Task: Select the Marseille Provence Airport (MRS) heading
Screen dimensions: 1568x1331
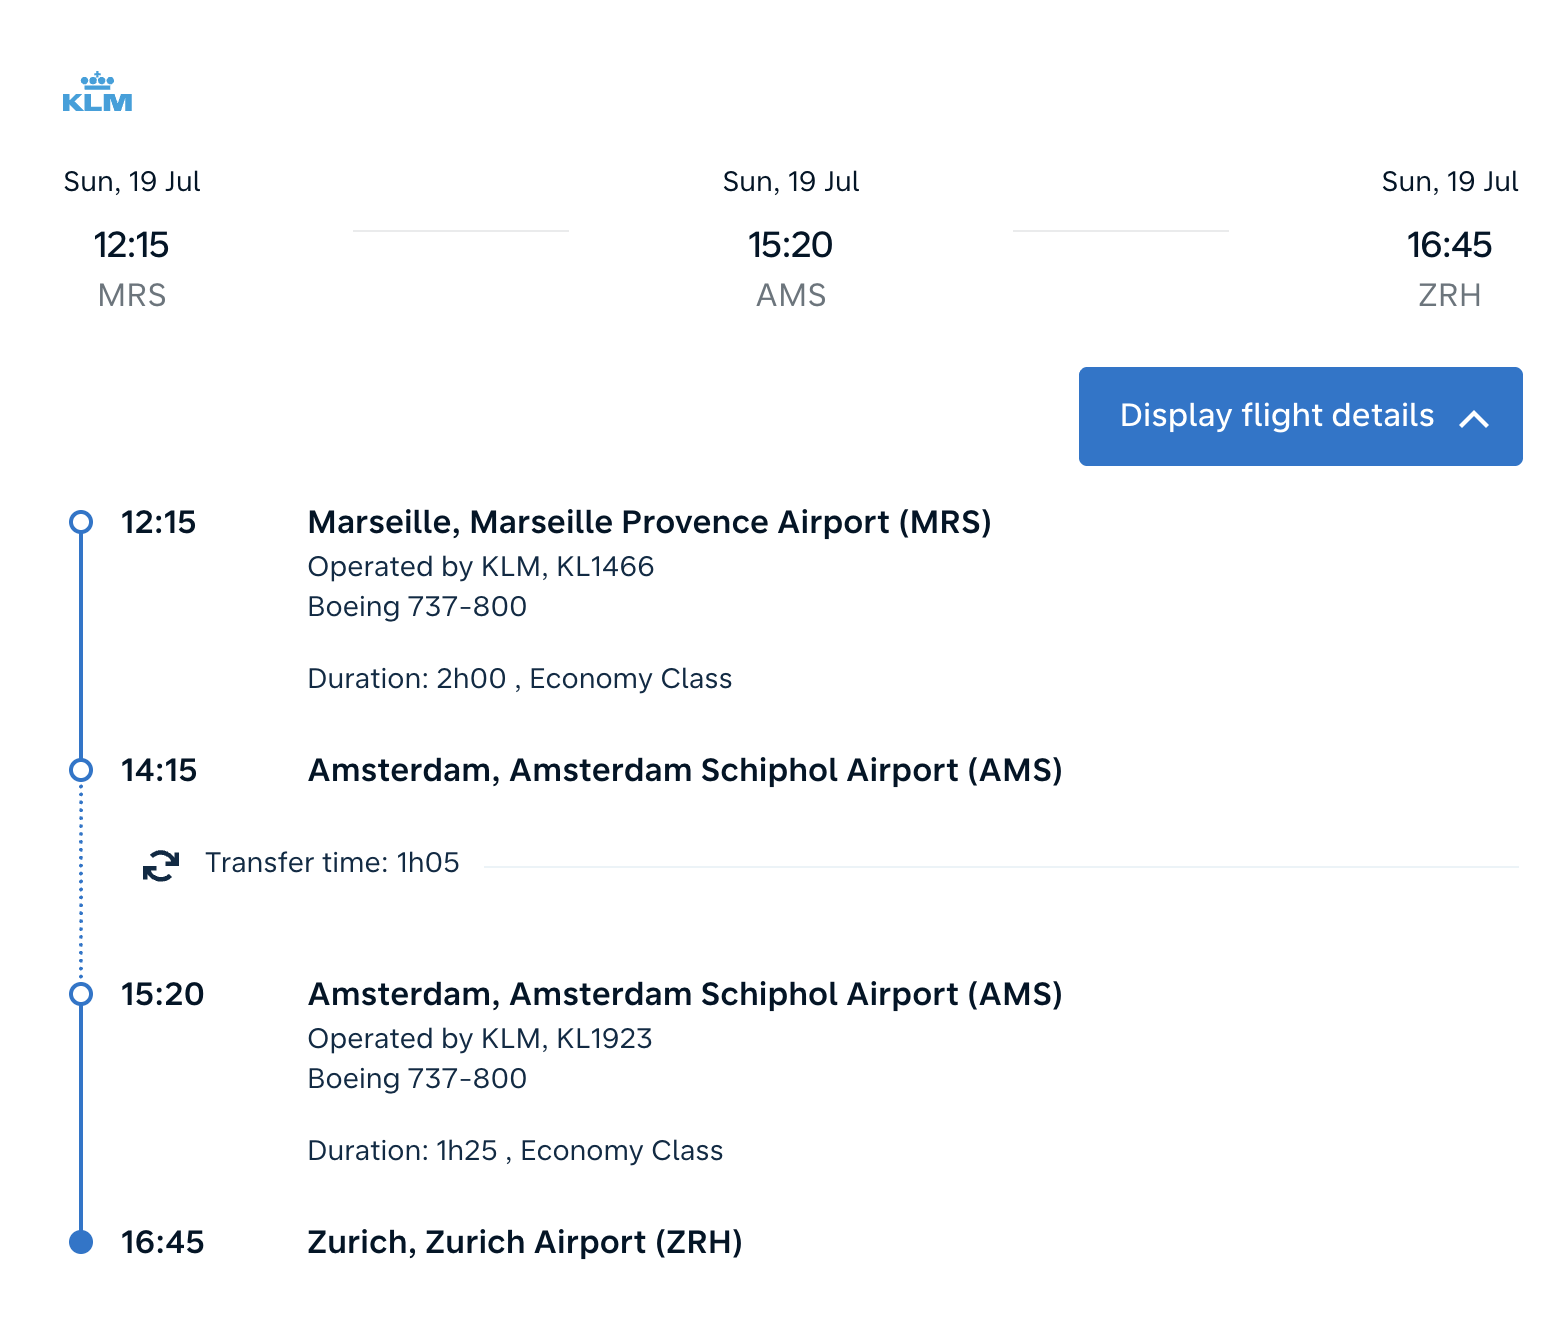Action: pos(649,522)
